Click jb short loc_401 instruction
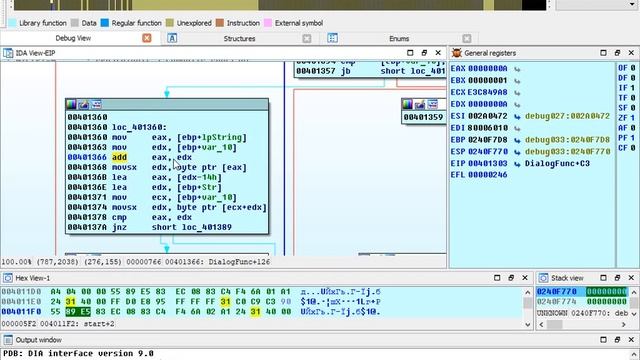Image resolution: width=640 pixels, height=360 pixels. (x=371, y=71)
